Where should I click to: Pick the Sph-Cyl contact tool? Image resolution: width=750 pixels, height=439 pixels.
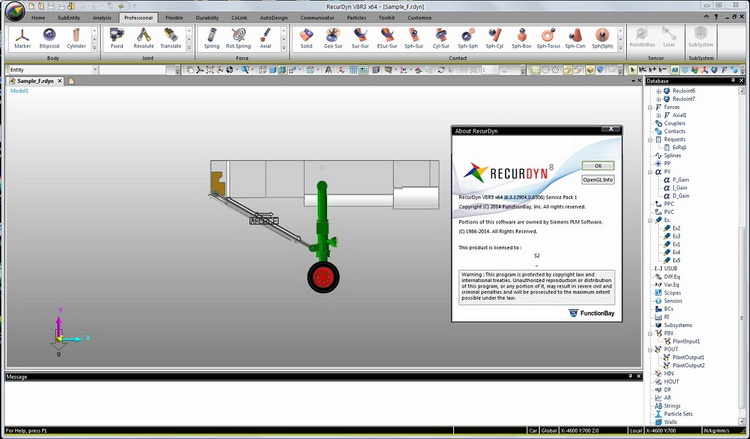[494, 39]
